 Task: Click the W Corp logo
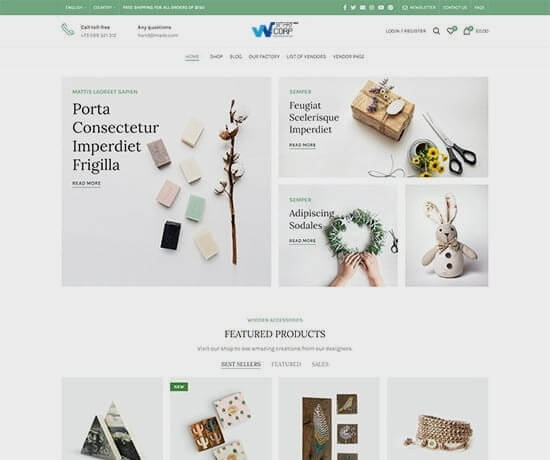tap(275, 30)
